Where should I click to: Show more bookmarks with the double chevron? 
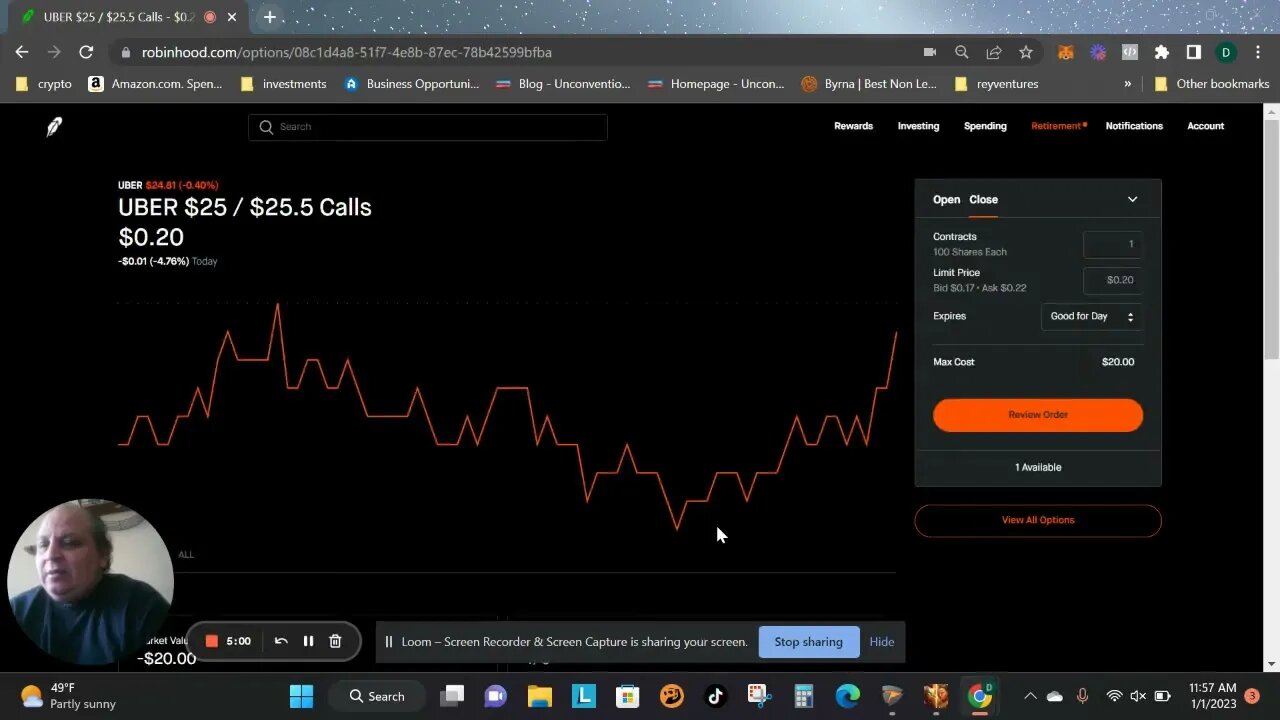1128,84
